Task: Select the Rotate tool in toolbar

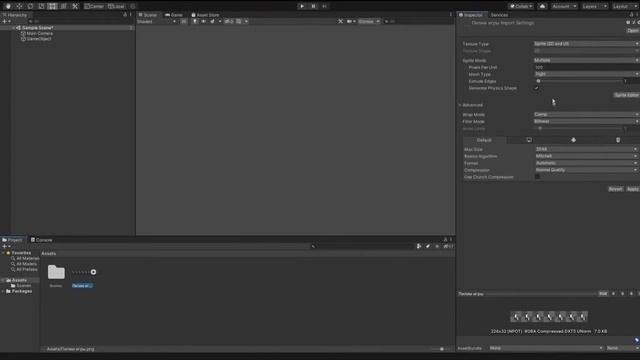Action: 30,6
